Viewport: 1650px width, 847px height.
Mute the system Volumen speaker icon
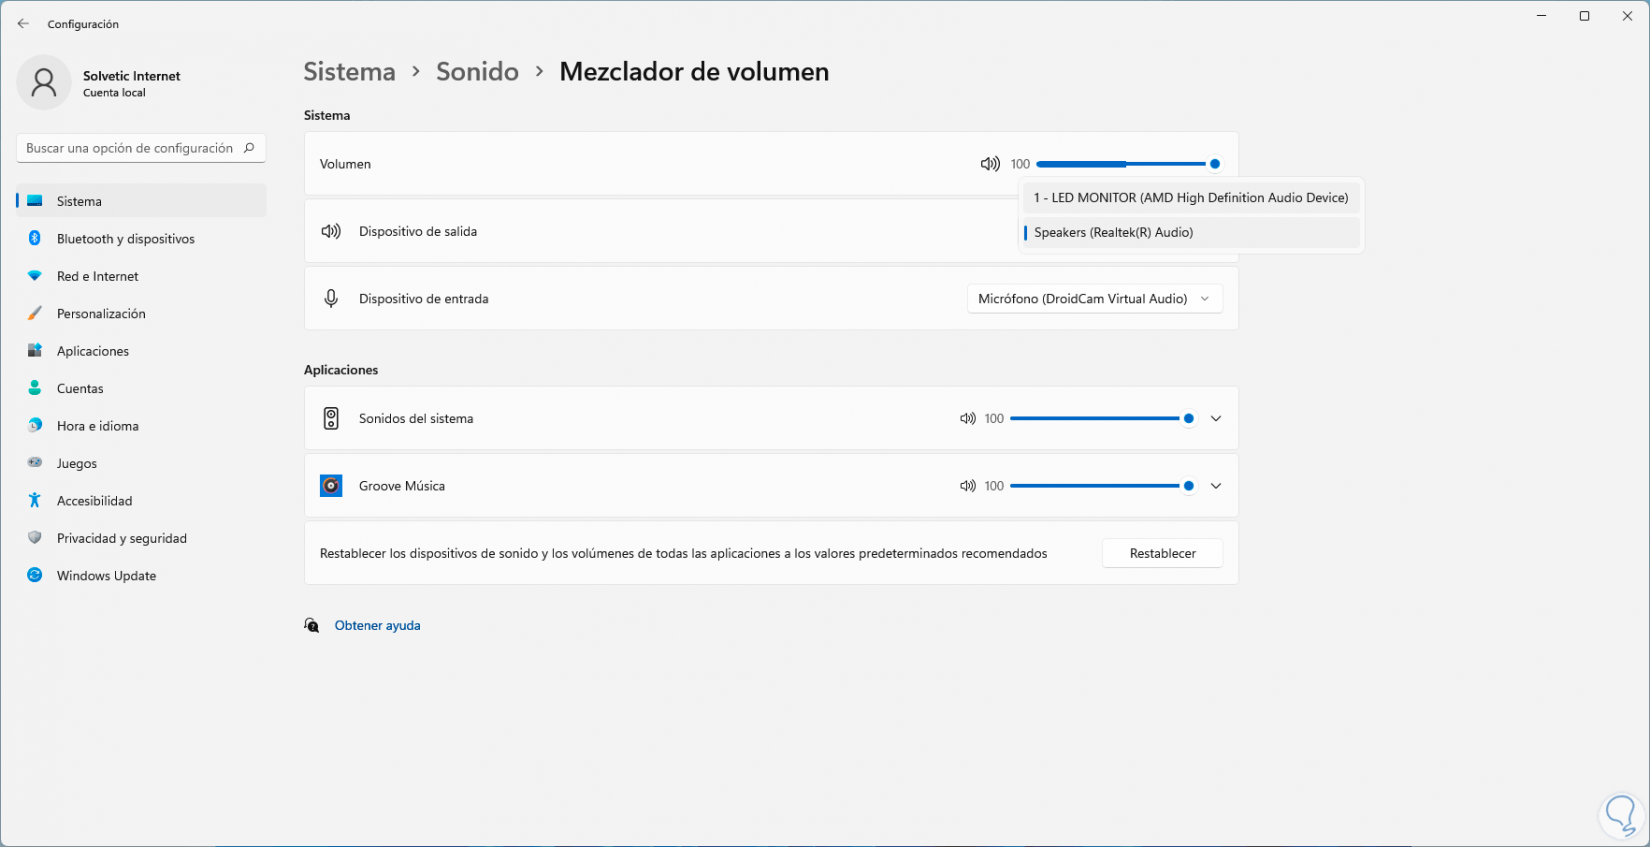click(990, 164)
